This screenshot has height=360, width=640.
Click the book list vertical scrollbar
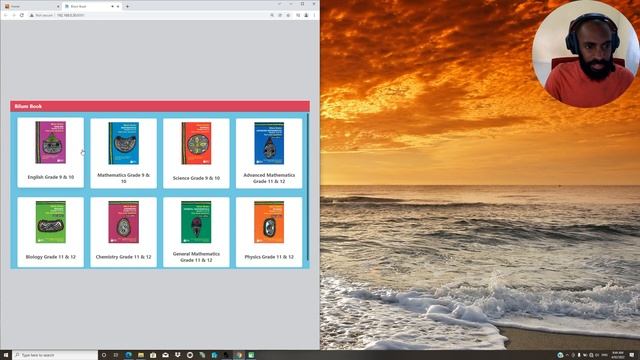coord(307,187)
